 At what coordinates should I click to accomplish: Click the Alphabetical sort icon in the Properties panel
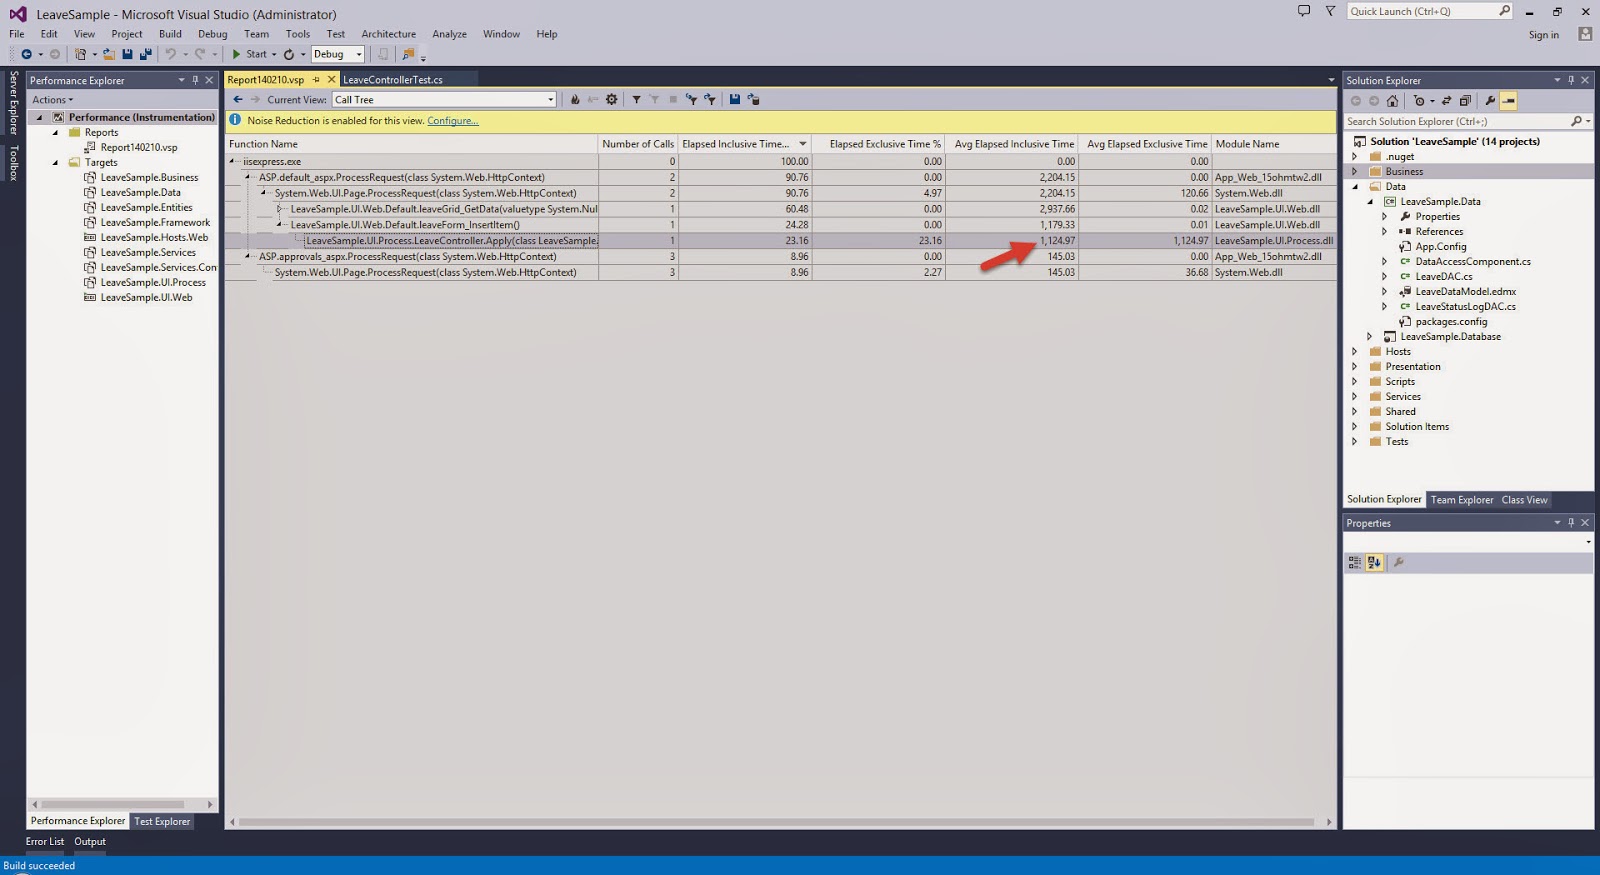click(x=1375, y=563)
